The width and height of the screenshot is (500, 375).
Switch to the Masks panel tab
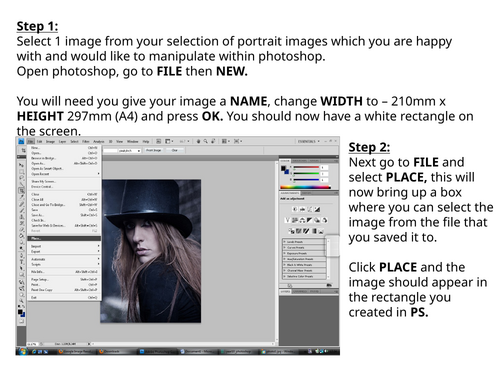click(x=307, y=193)
